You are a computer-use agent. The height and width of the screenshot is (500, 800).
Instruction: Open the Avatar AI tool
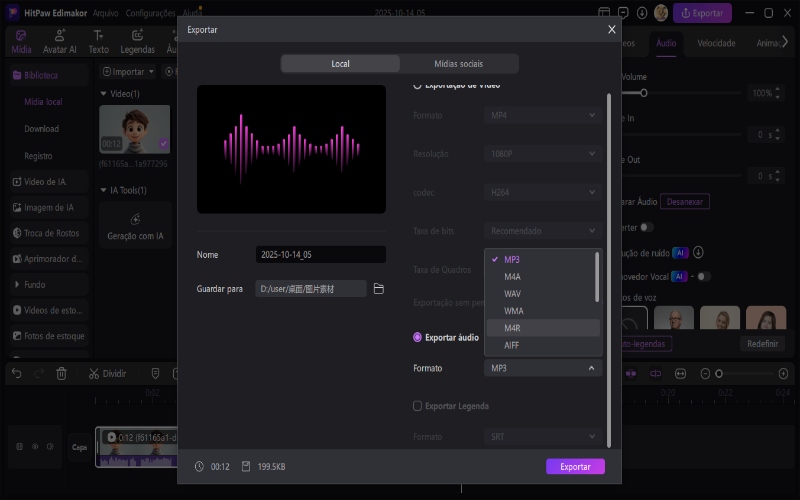[x=59, y=41]
